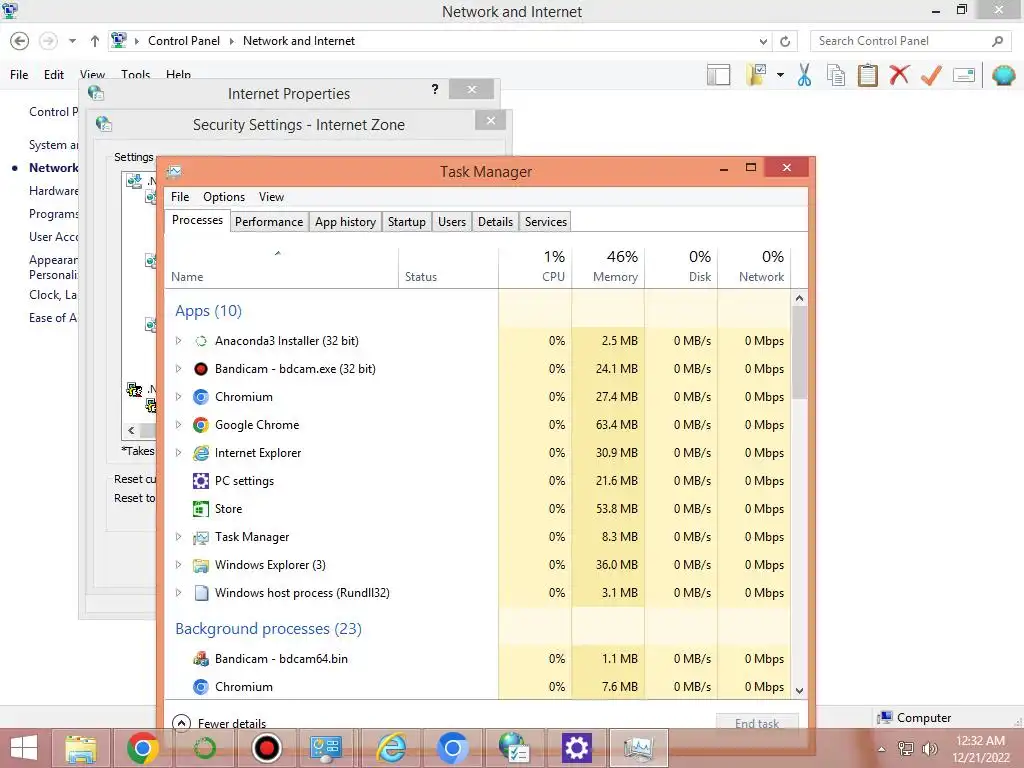Open the Control Panel Edit menu

54,75
